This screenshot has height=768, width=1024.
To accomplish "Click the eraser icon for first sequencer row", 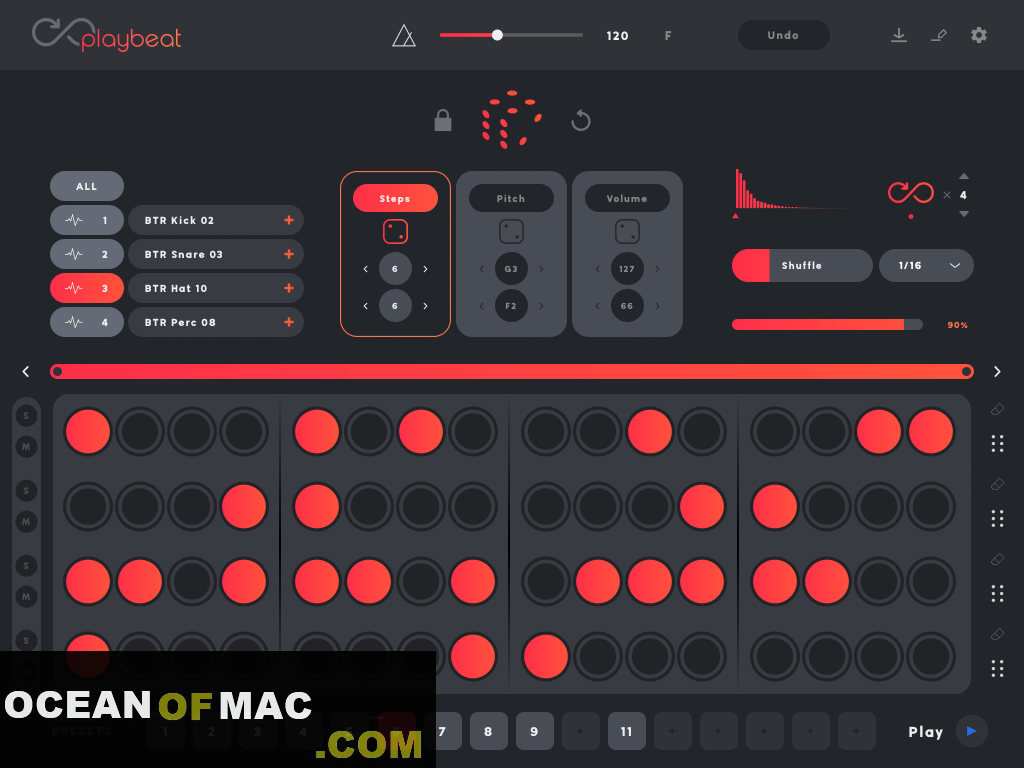I will 997,409.
